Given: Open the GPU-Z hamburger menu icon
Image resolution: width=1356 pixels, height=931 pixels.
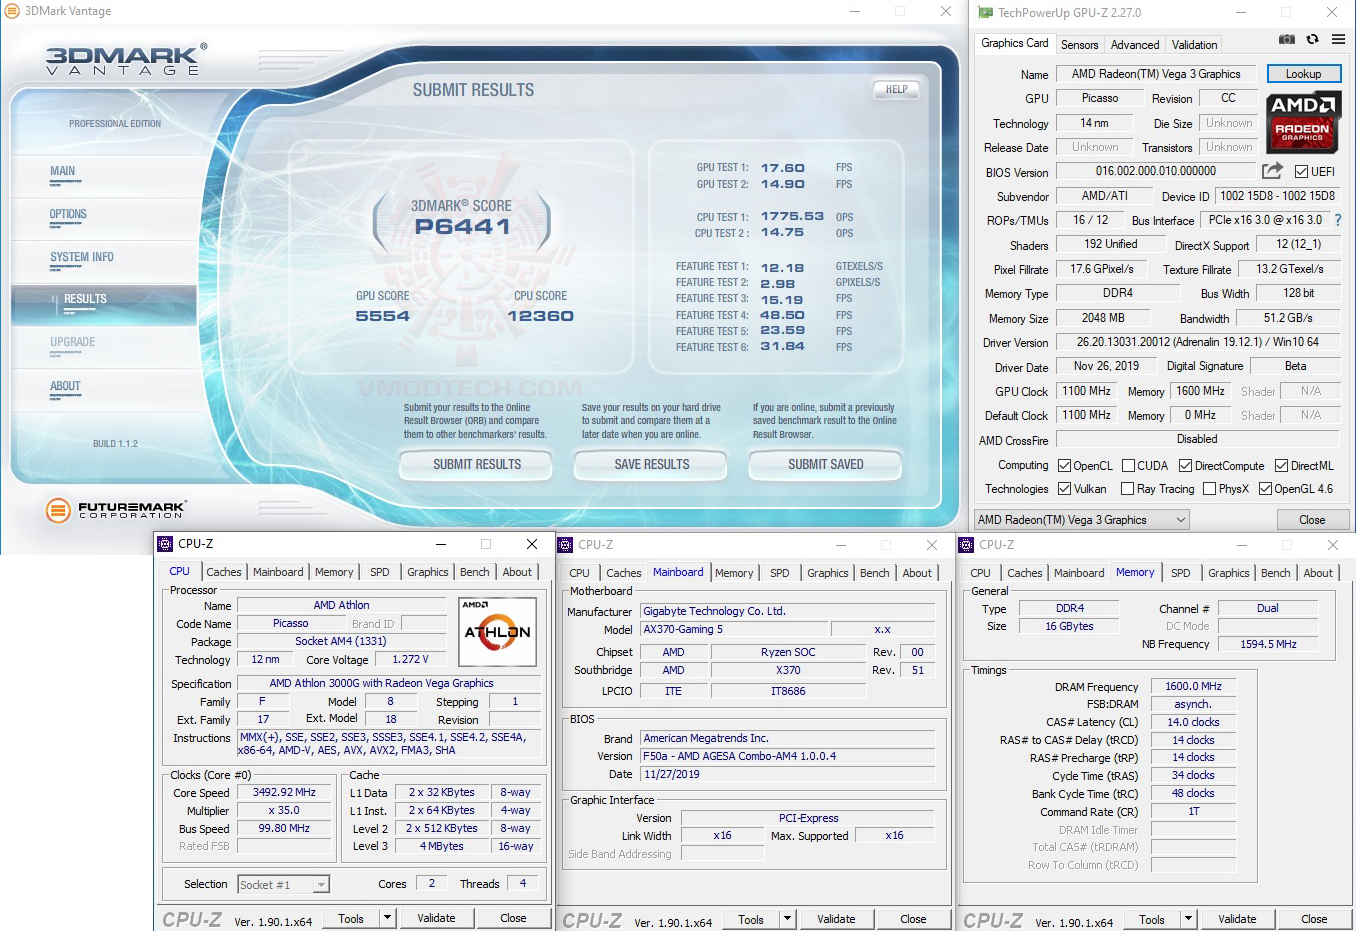Looking at the screenshot, I should [1338, 39].
